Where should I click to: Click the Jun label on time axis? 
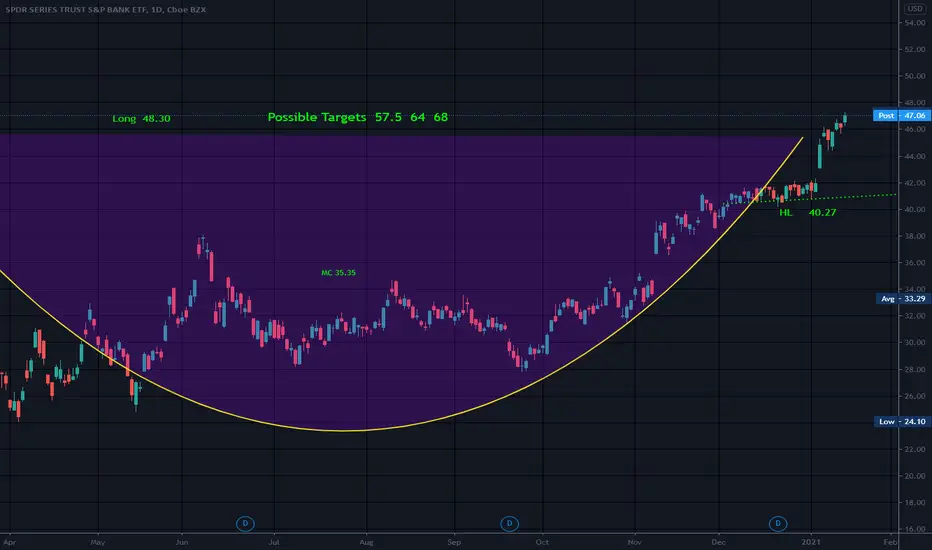(x=182, y=542)
